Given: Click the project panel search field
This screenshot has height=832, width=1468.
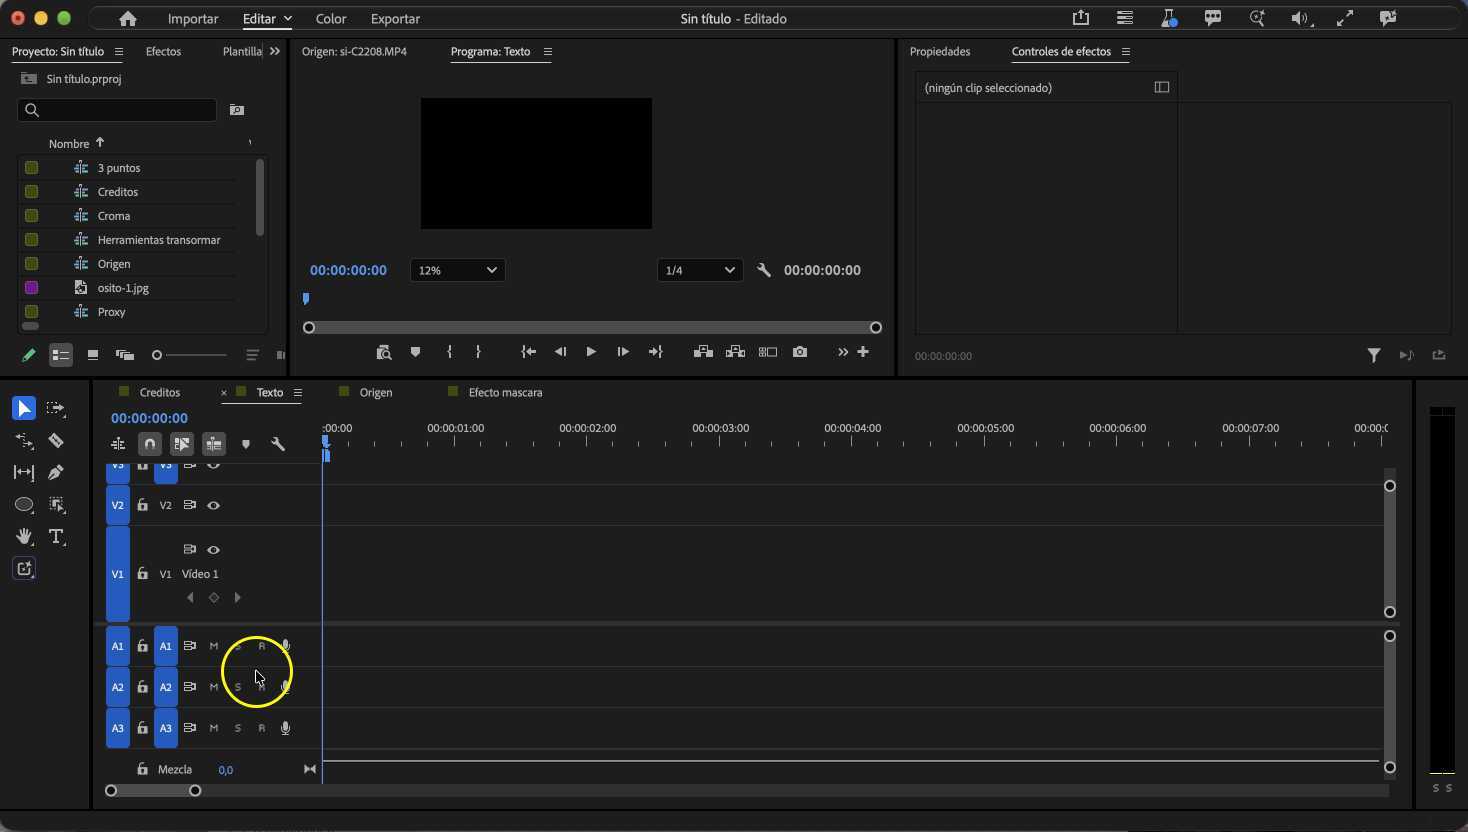Looking at the screenshot, I should tap(117, 110).
